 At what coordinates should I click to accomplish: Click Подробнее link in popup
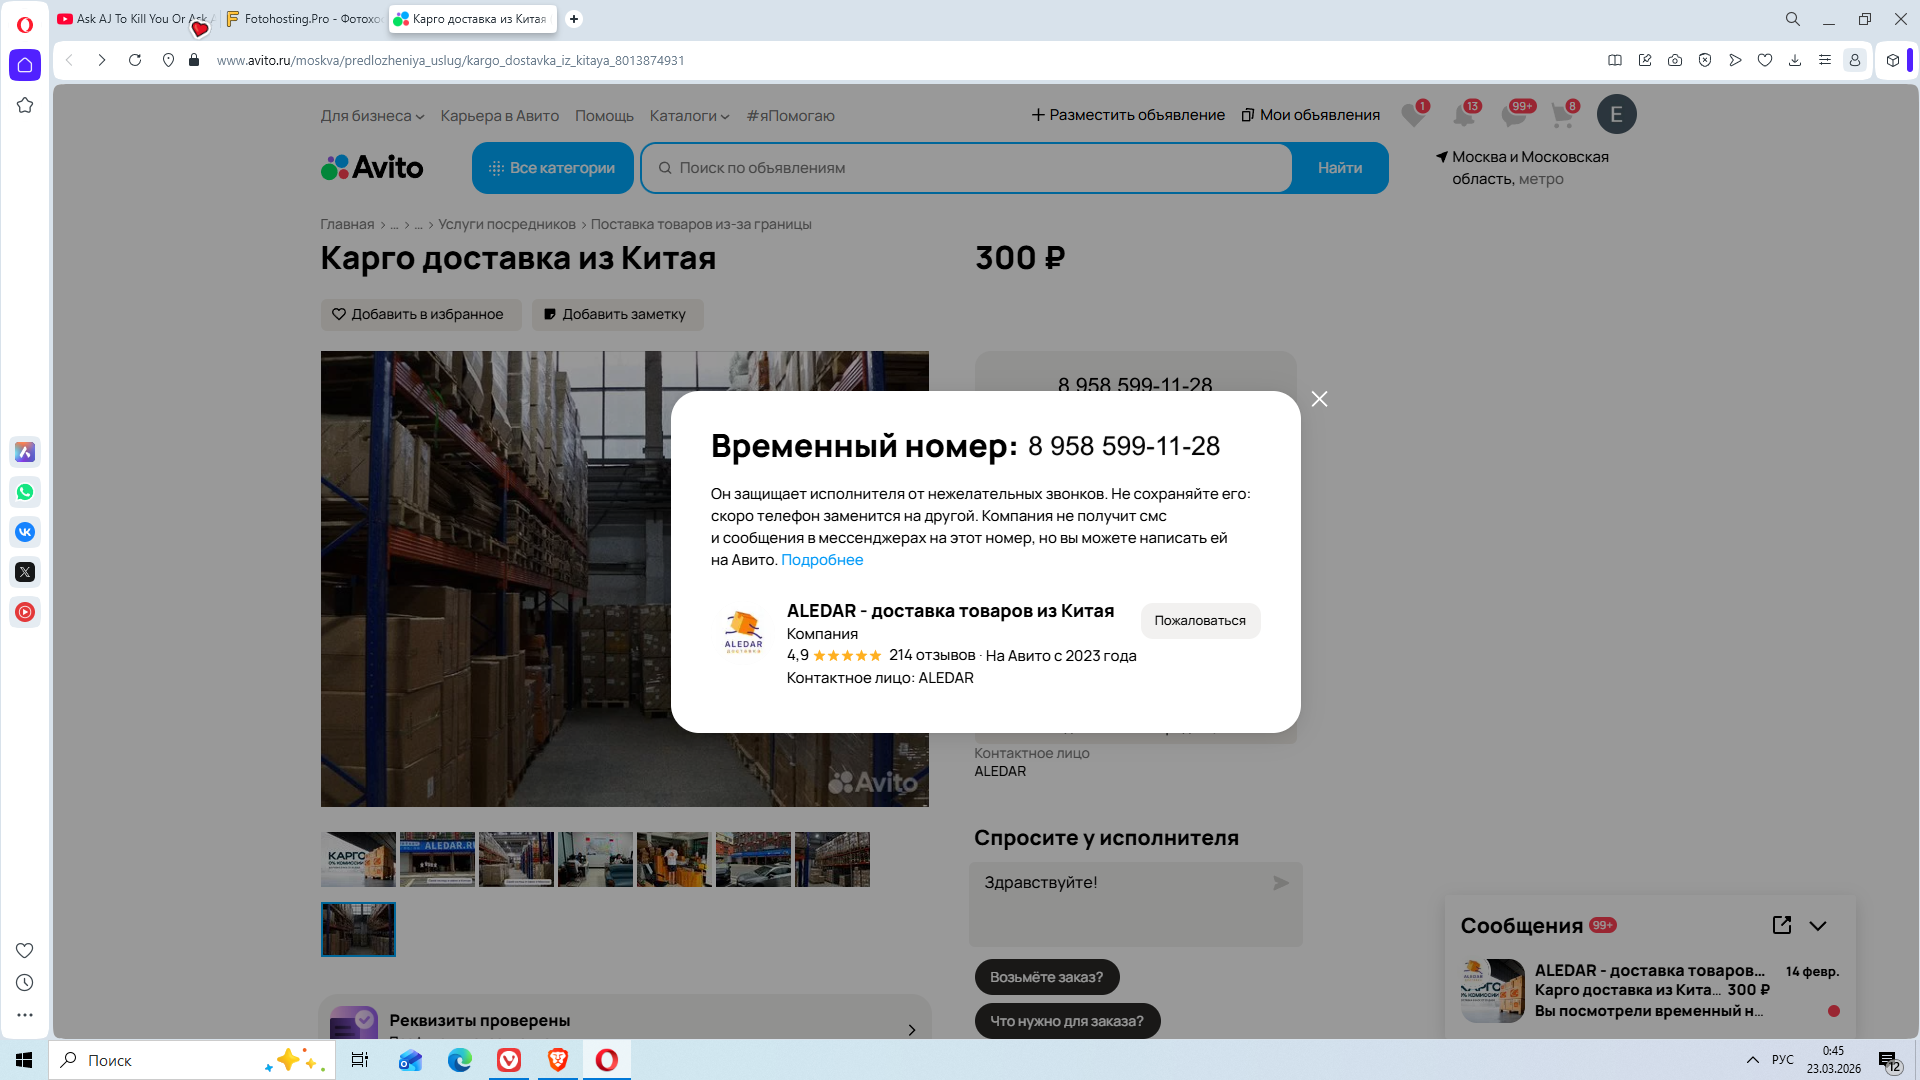pyautogui.click(x=821, y=560)
